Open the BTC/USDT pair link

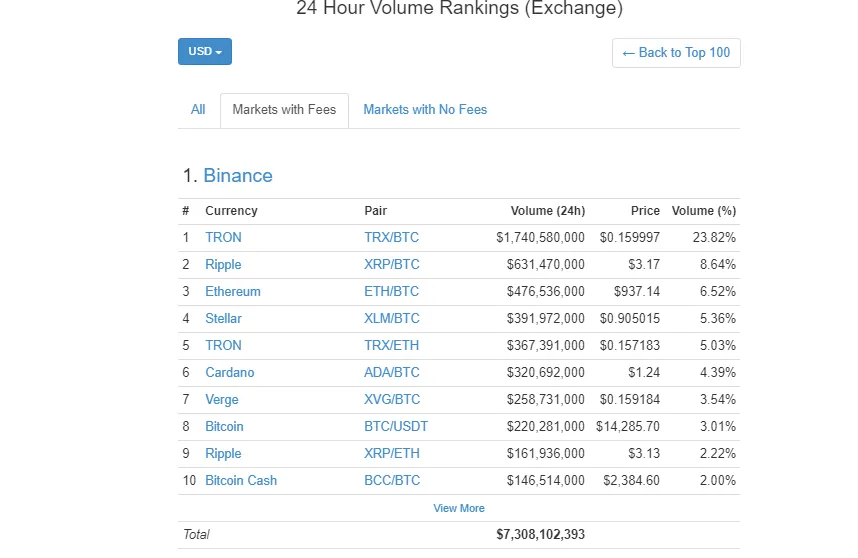click(395, 427)
